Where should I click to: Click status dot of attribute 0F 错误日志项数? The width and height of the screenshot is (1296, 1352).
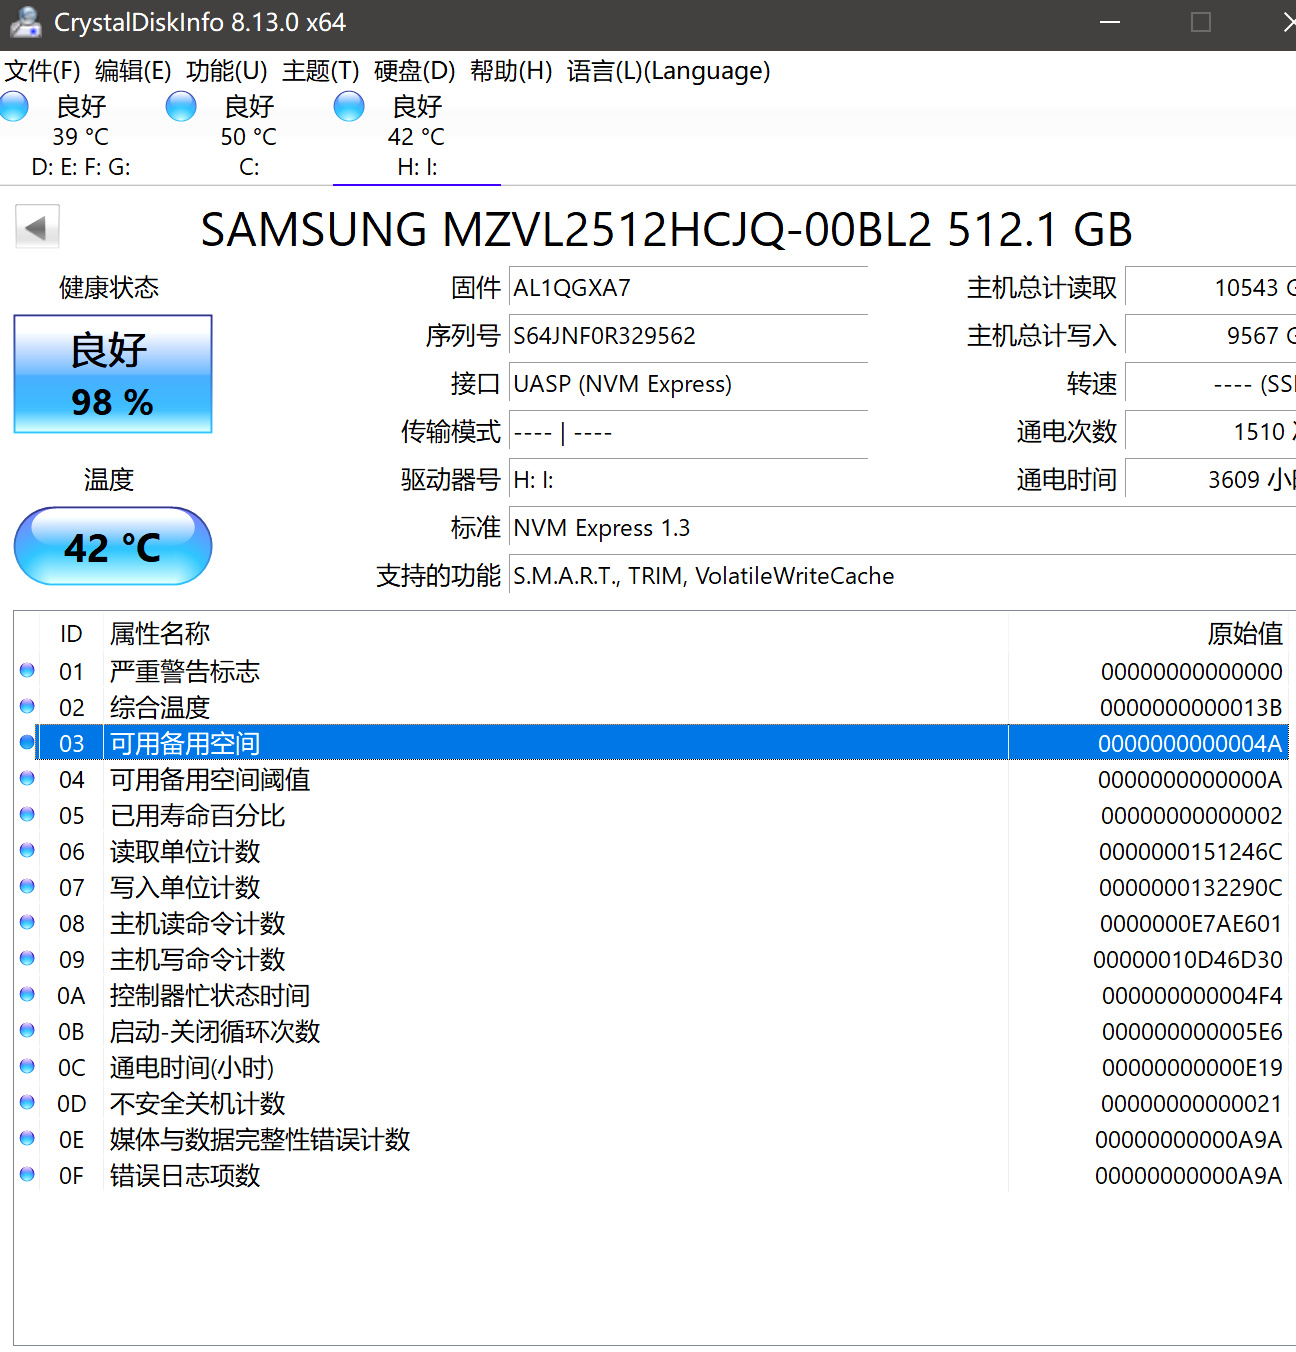point(27,1174)
